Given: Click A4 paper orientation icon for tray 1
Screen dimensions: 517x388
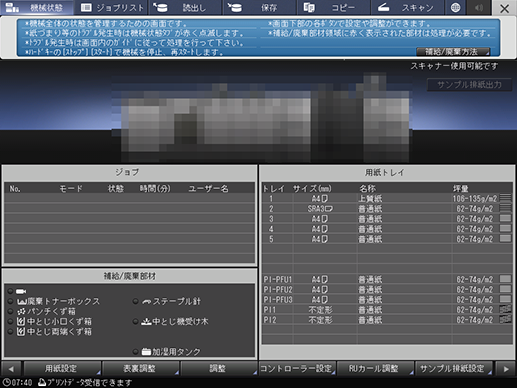Looking at the screenshot, I should pos(325,199).
